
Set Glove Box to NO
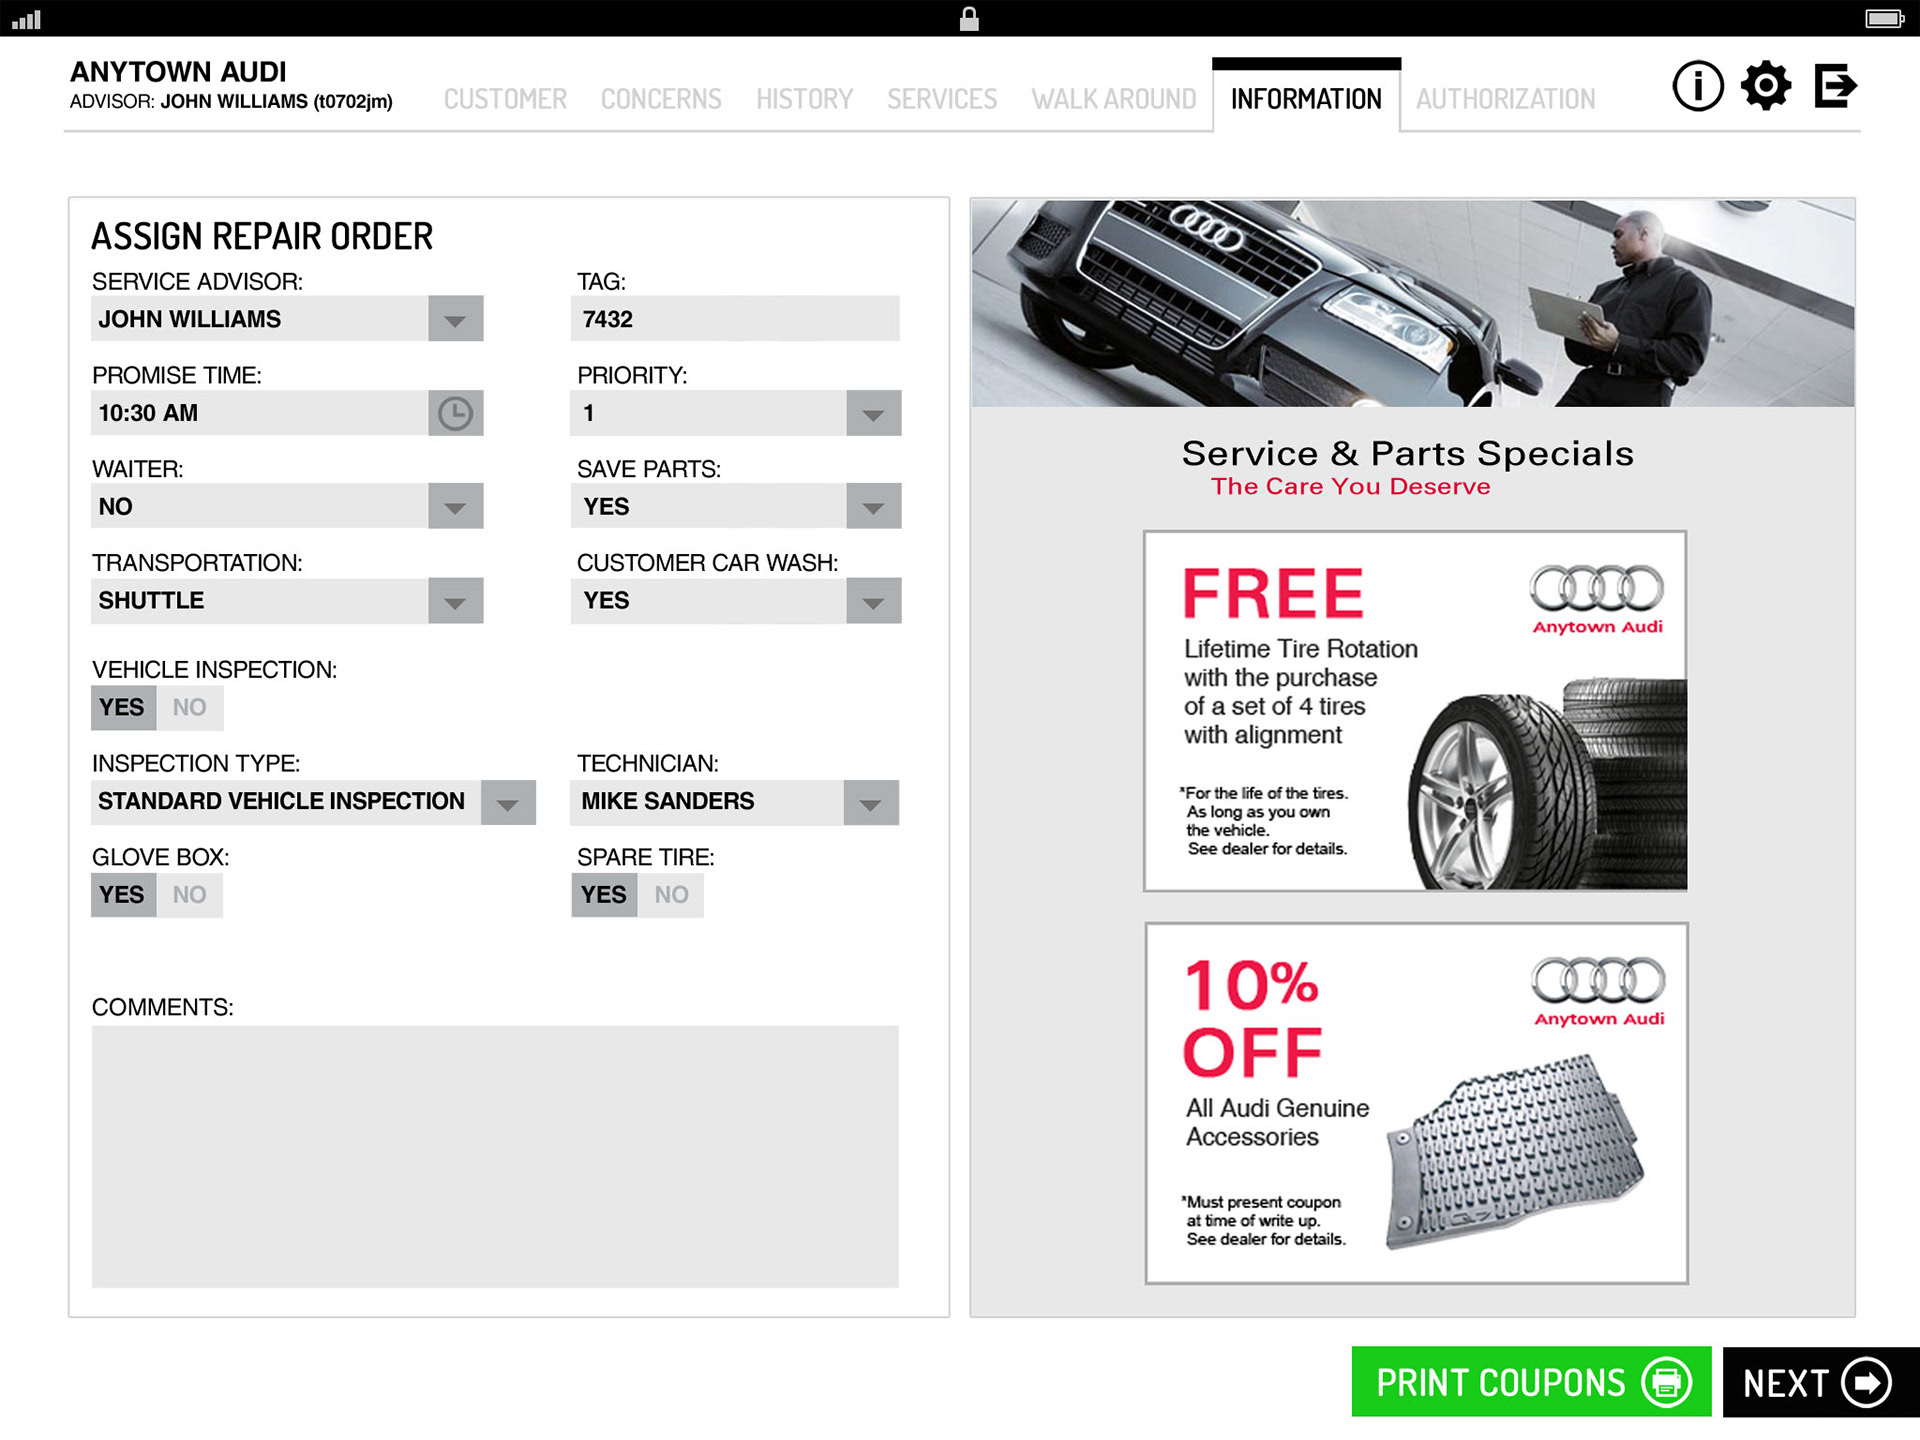189,895
